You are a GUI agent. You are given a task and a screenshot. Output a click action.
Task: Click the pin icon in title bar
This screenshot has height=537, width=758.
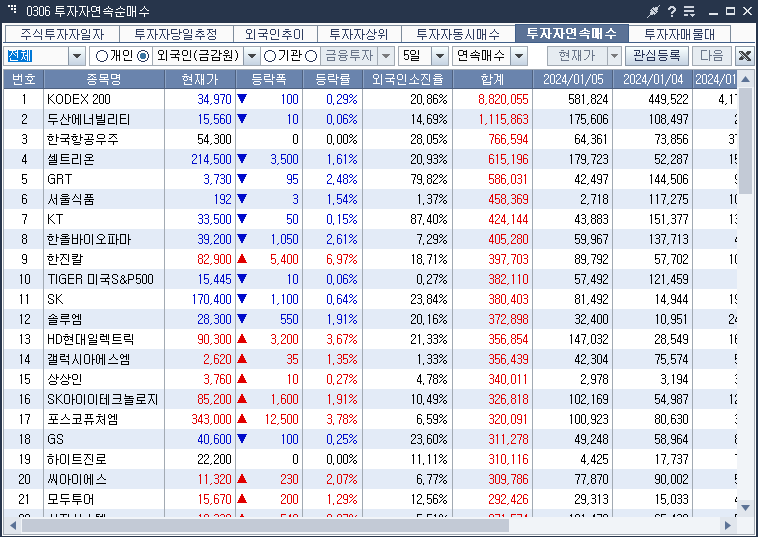(x=654, y=11)
